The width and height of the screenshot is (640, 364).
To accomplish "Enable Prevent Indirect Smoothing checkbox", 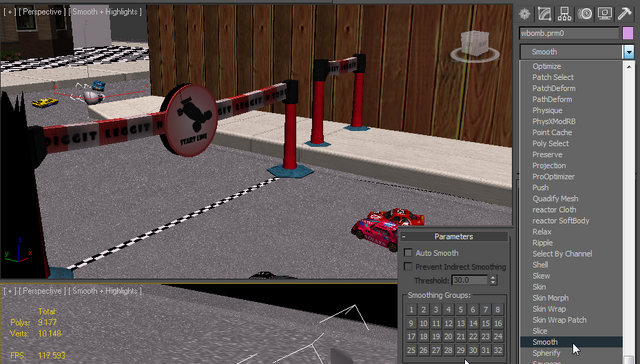I will tap(408, 266).
